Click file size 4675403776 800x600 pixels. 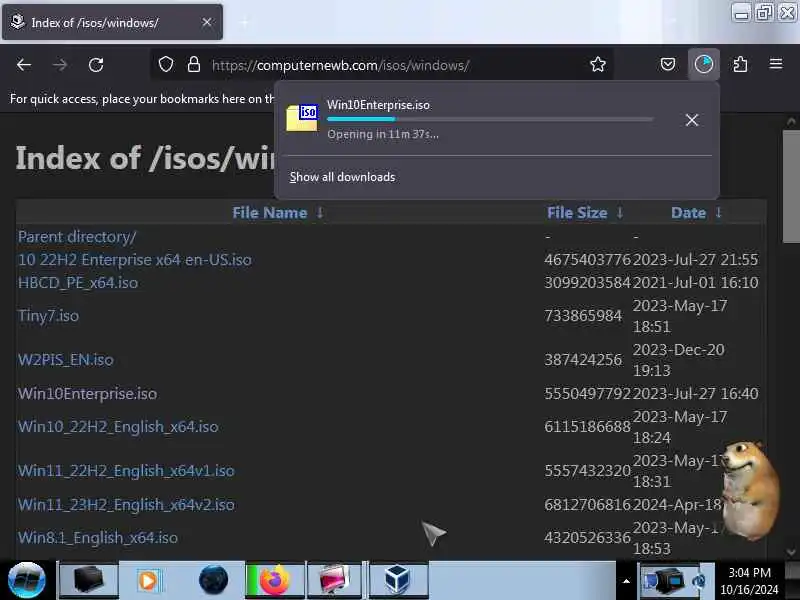pyautogui.click(x=587, y=260)
